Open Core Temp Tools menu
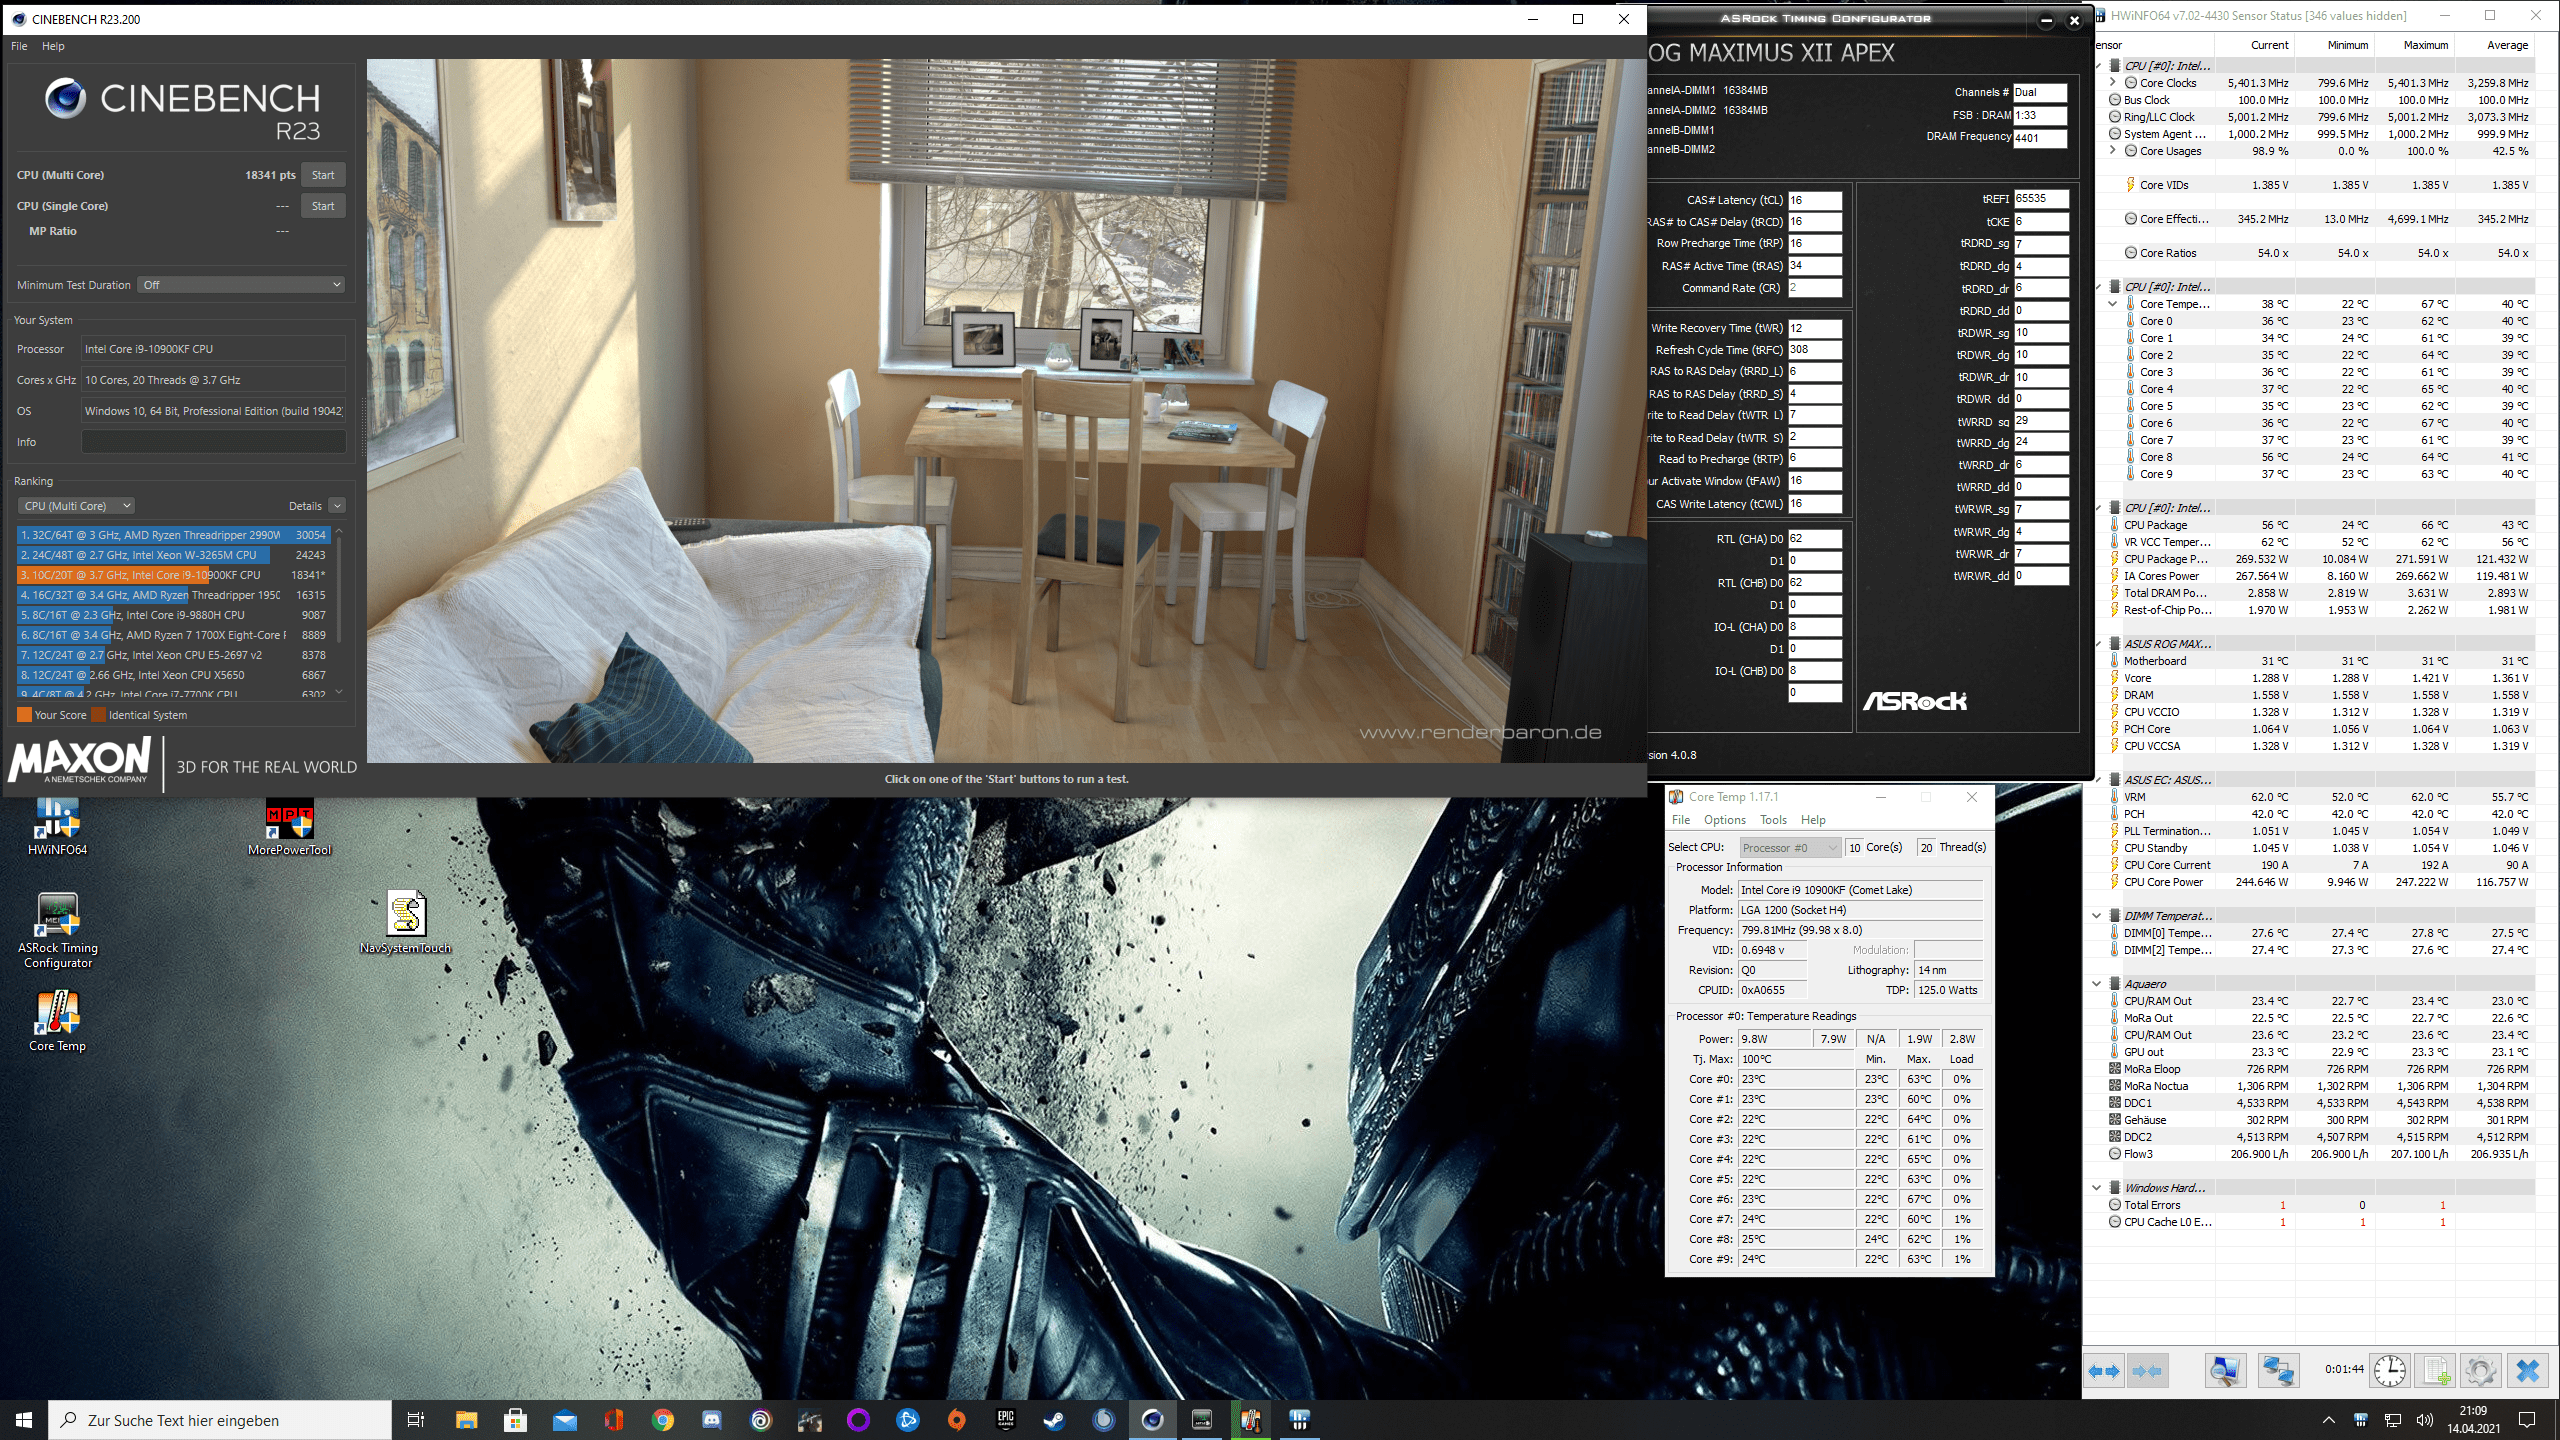 click(x=1773, y=820)
